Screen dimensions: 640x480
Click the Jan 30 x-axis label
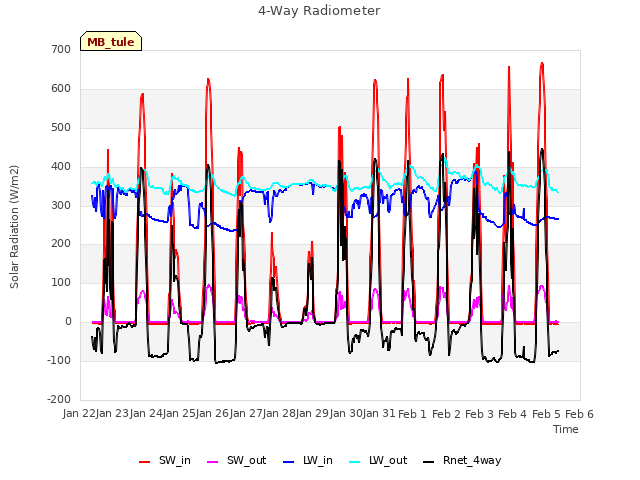click(346, 414)
